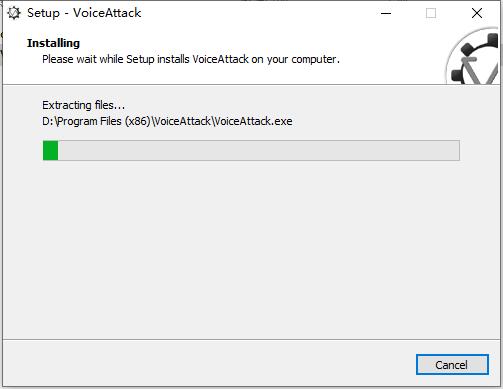
Task: Click the empty gray part of the progress bar
Action: coord(259,150)
